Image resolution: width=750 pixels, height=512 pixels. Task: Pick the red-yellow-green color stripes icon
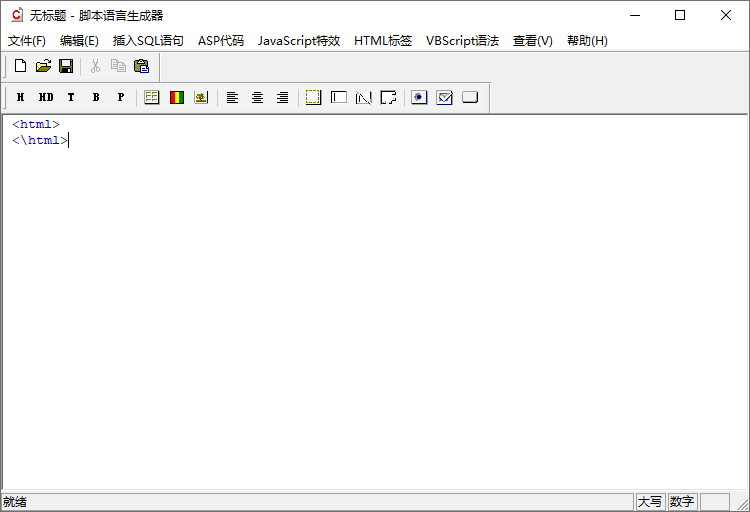[x=177, y=97]
